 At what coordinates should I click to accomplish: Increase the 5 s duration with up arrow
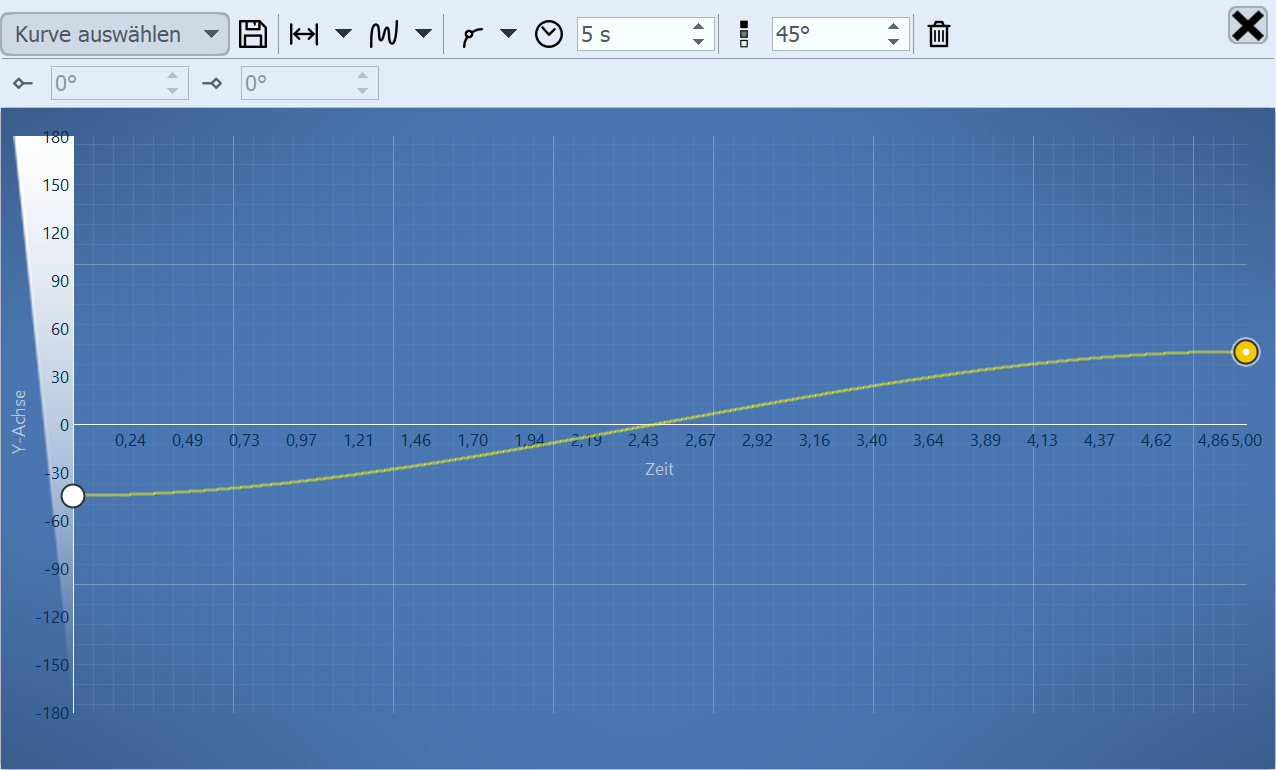pos(698,27)
